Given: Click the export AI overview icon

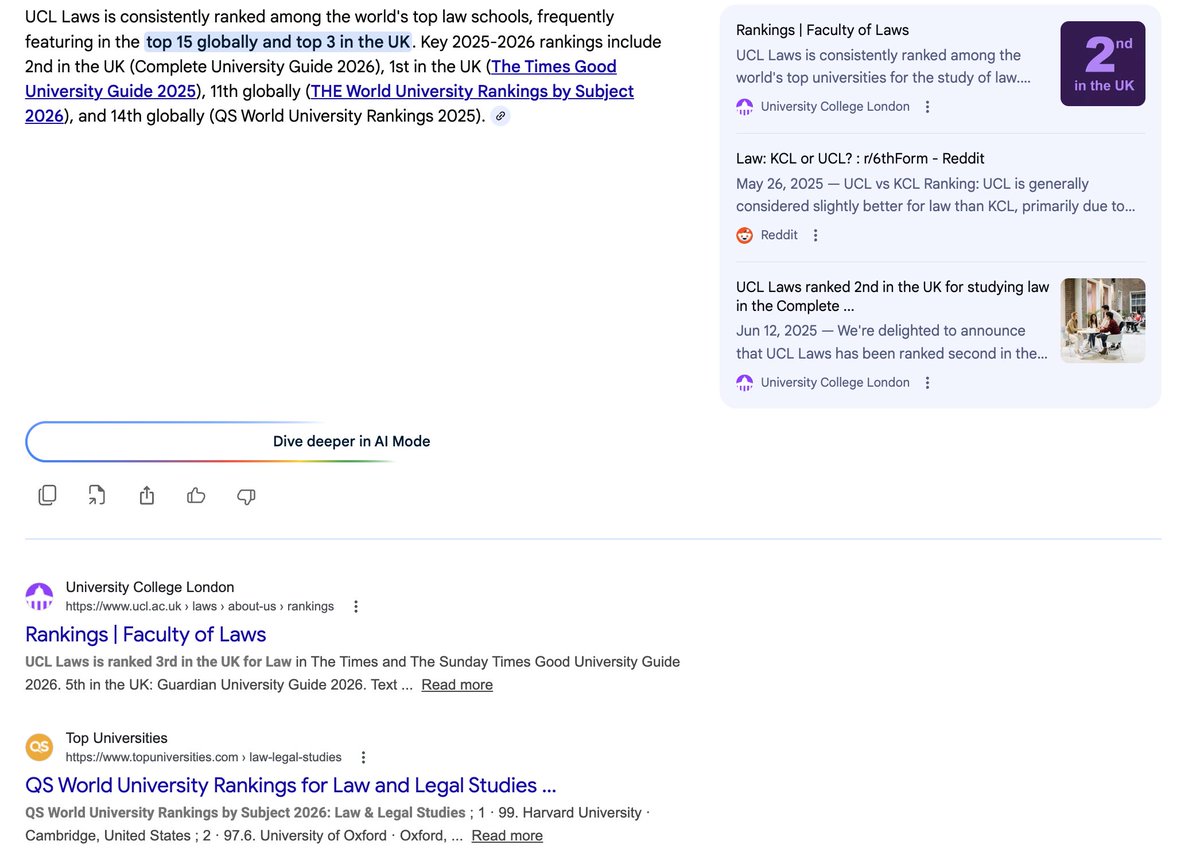Looking at the screenshot, I should [x=97, y=495].
